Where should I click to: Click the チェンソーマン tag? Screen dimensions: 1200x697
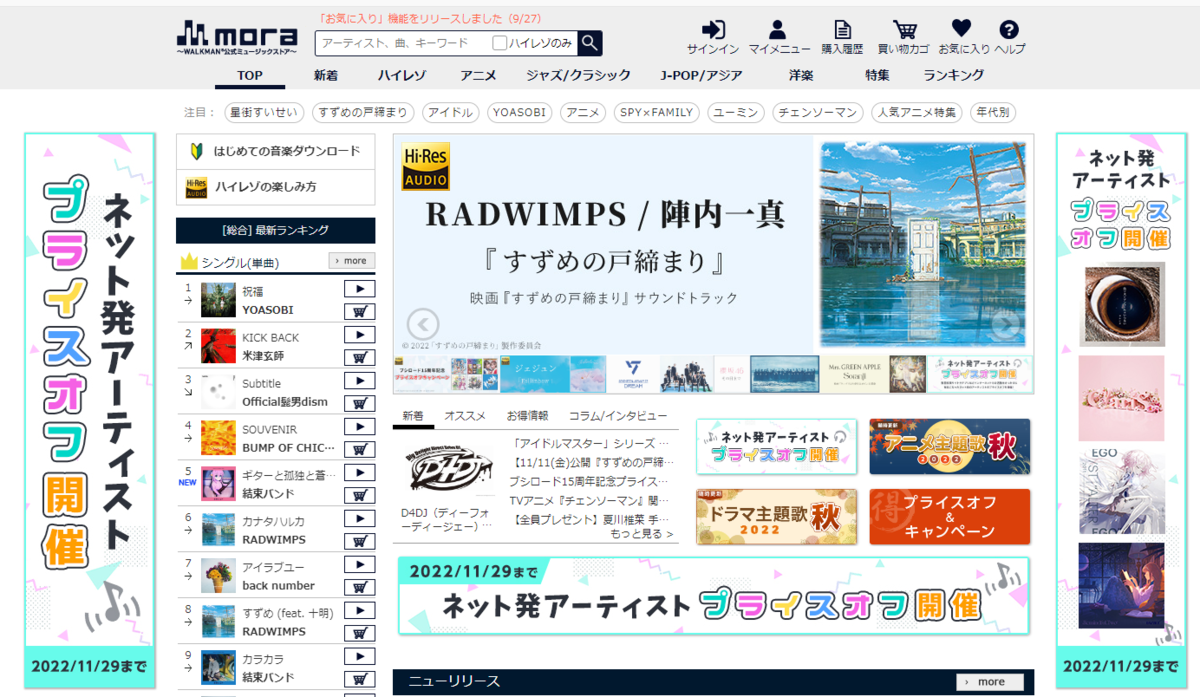(x=818, y=112)
